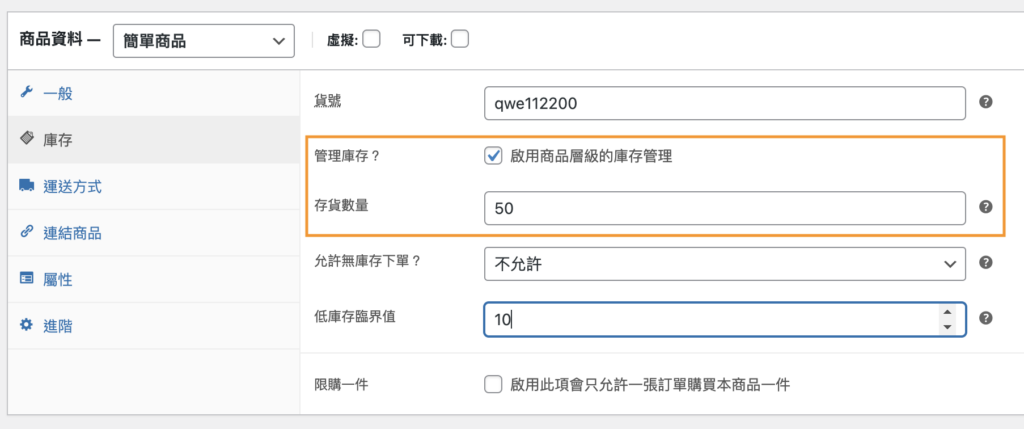Uncheck 啟用商品層級的庫存管理 checkbox
This screenshot has height=429, width=1024.
(x=493, y=157)
